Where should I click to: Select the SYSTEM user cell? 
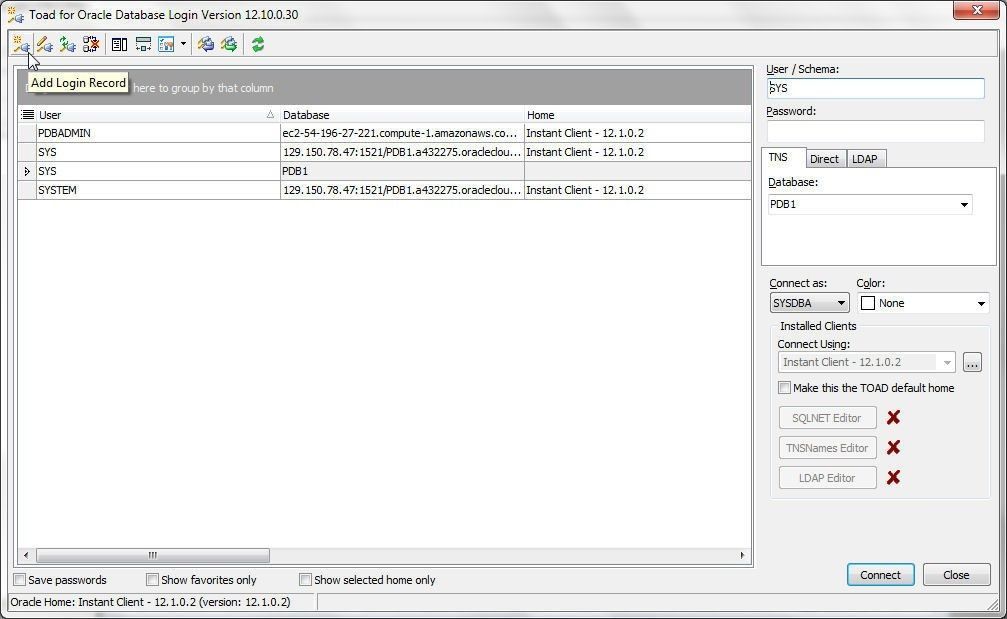[x=158, y=190]
